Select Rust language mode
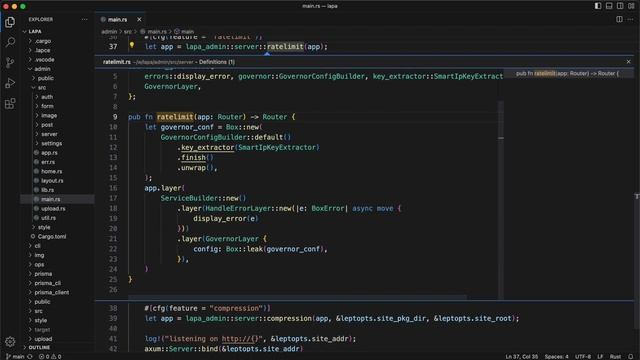Screen dimensions: 640x360 coord(615,356)
